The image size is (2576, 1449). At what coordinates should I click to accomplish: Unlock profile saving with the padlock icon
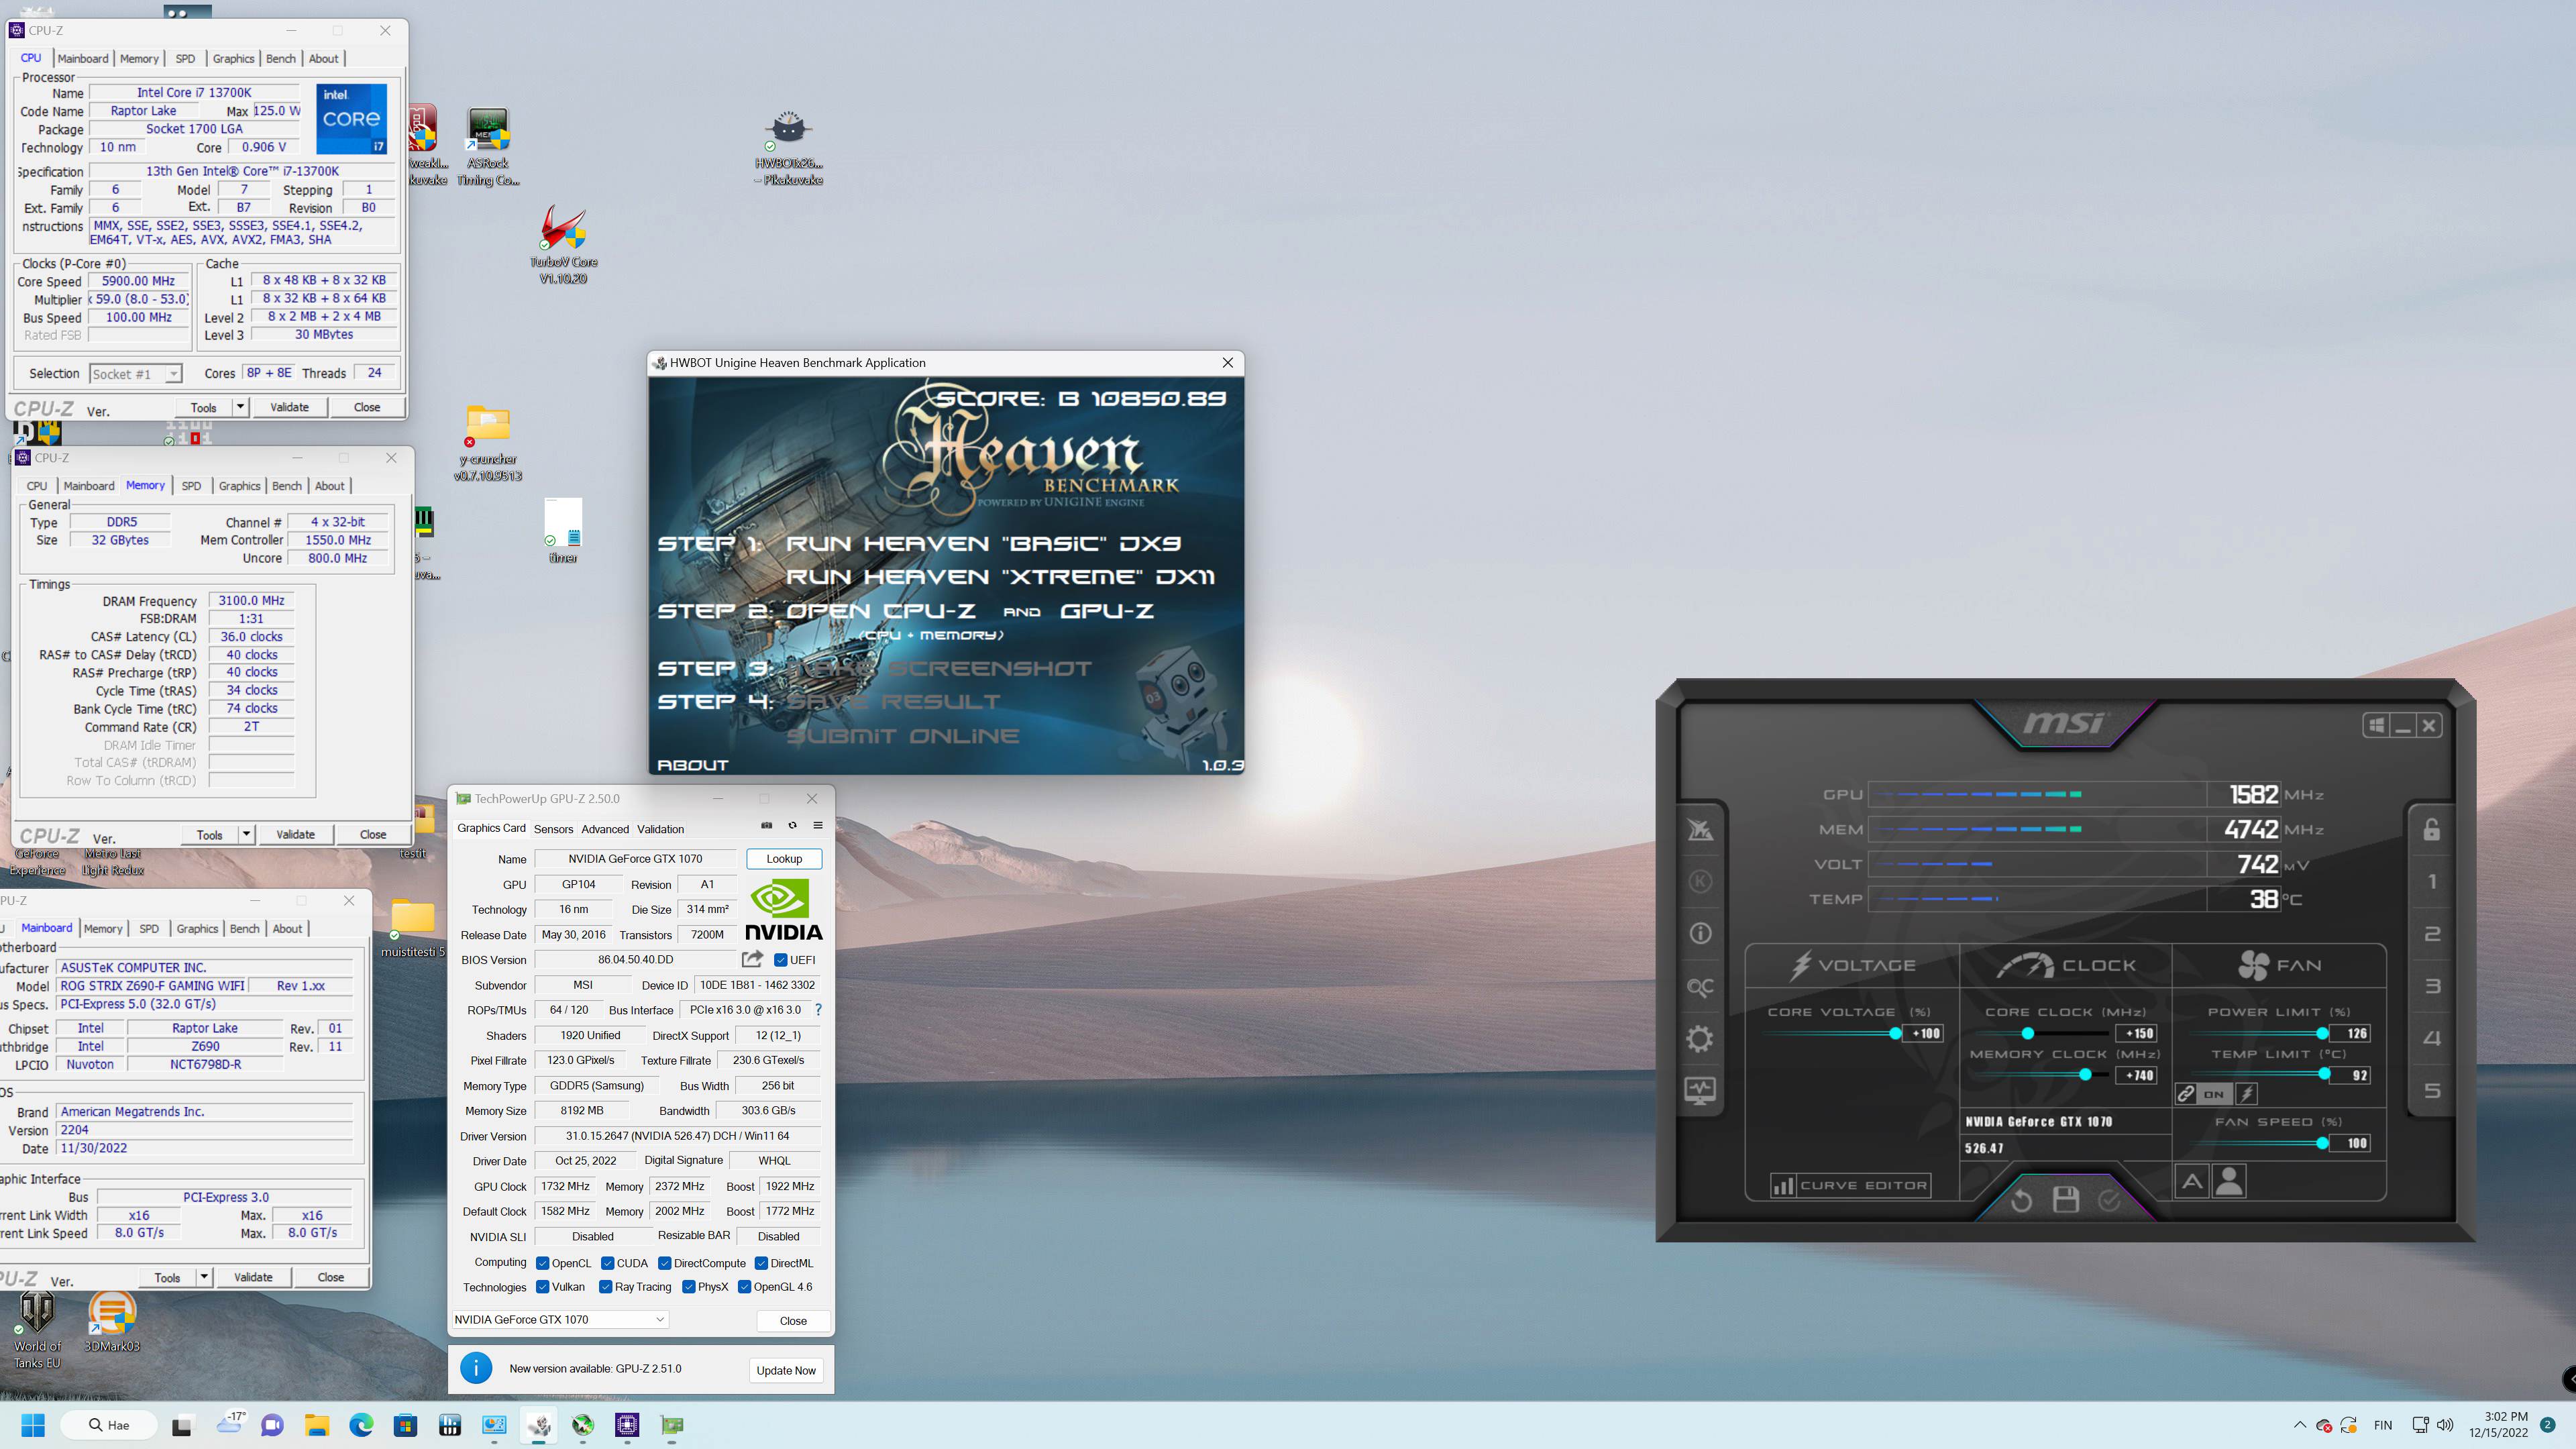tap(2431, 829)
